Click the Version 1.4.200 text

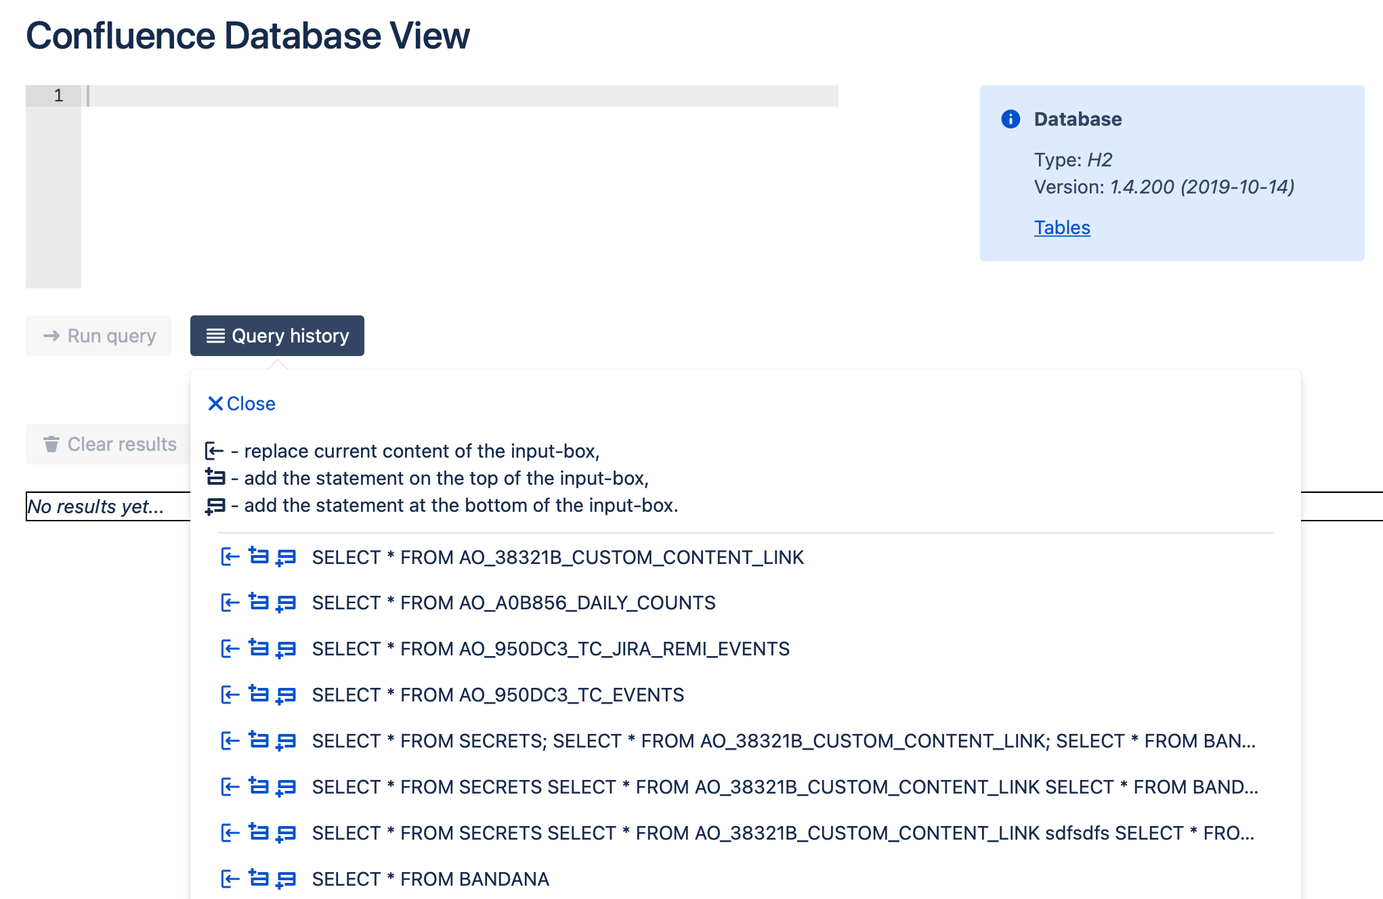click(x=1164, y=187)
